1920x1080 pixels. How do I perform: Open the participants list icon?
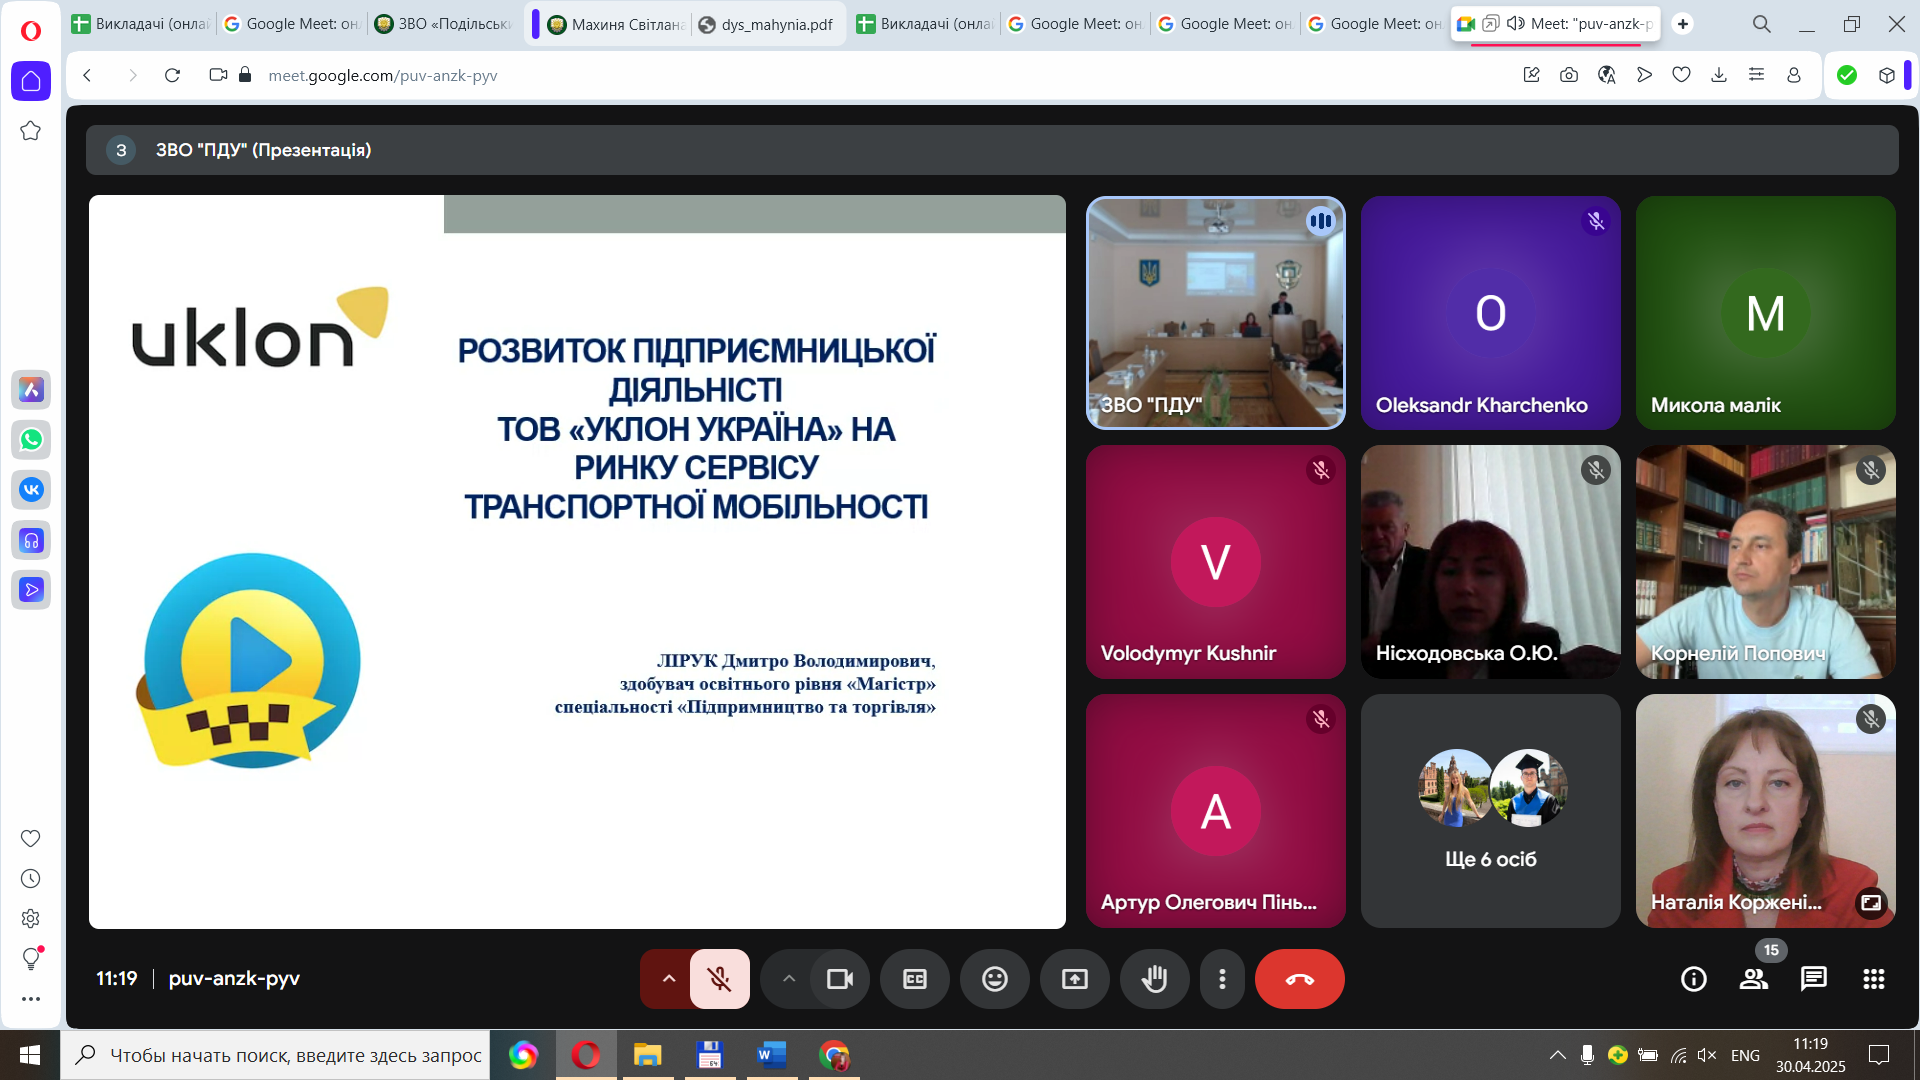[x=1753, y=979]
